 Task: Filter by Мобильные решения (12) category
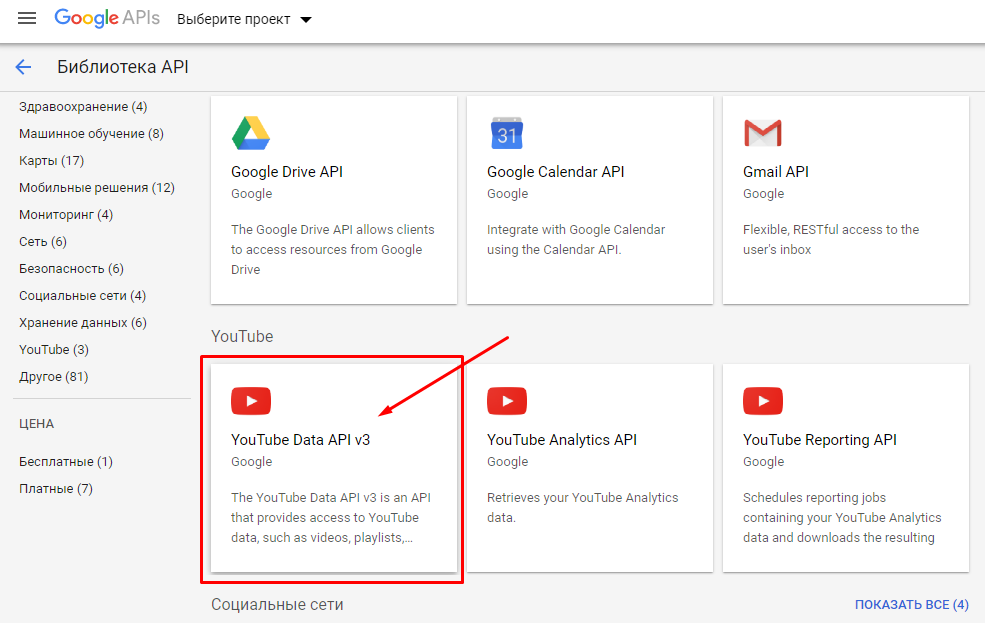97,188
